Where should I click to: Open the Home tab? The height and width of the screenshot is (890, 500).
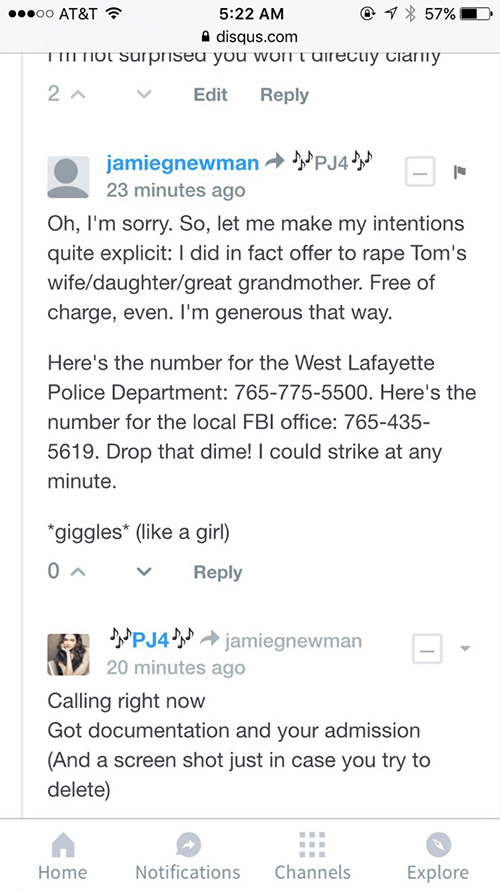62,856
